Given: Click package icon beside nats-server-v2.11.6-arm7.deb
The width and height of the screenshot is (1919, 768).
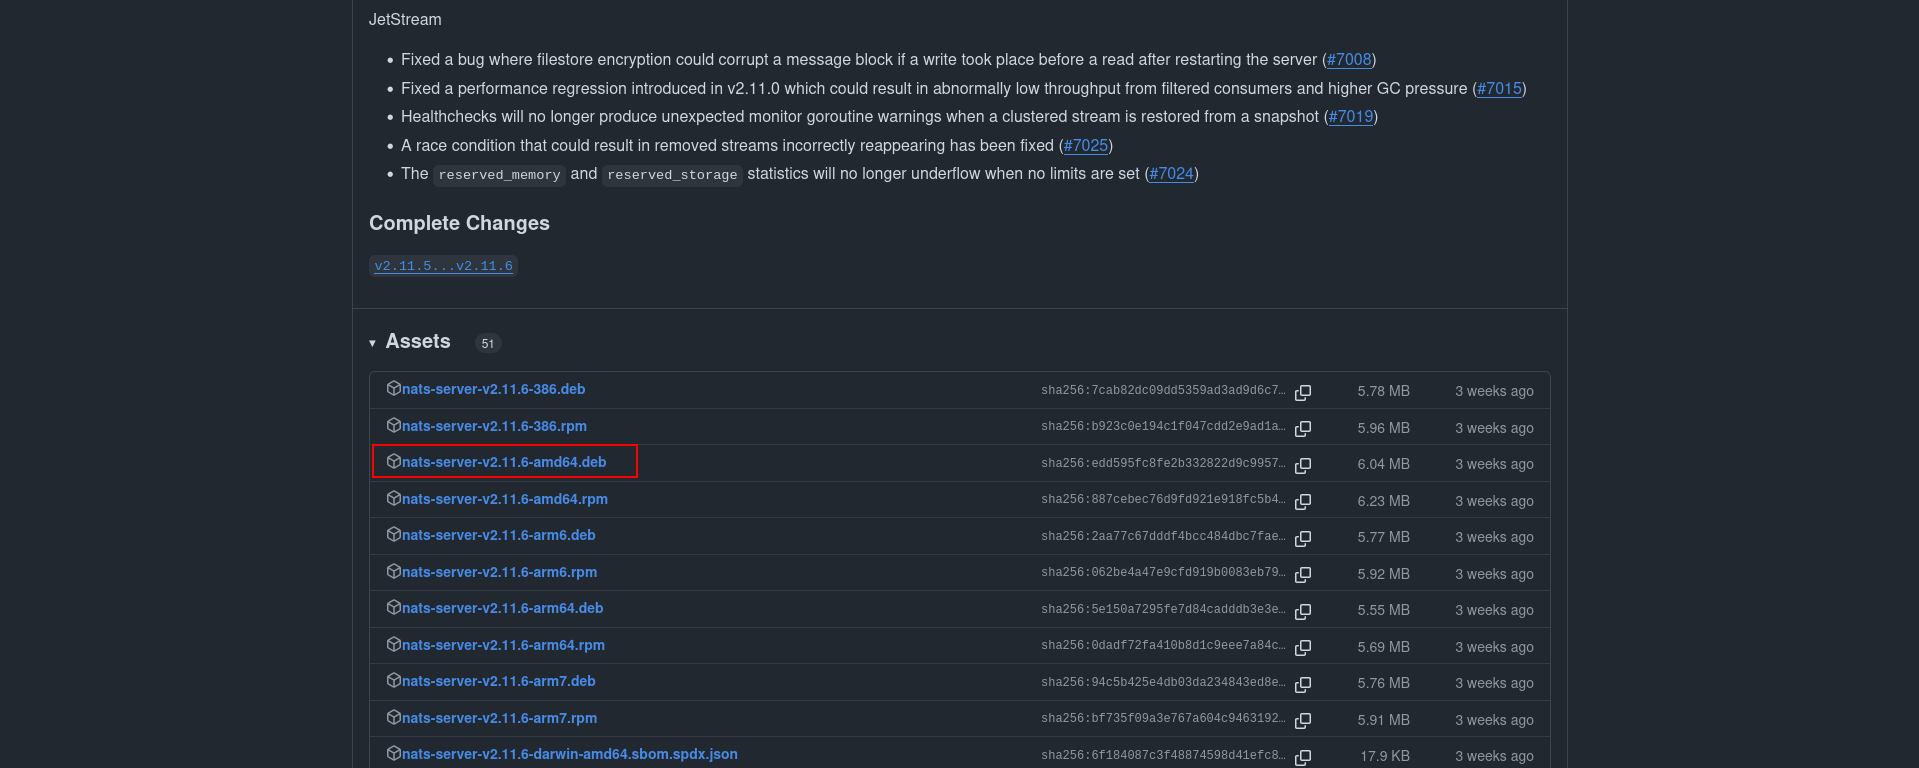Looking at the screenshot, I should (394, 680).
